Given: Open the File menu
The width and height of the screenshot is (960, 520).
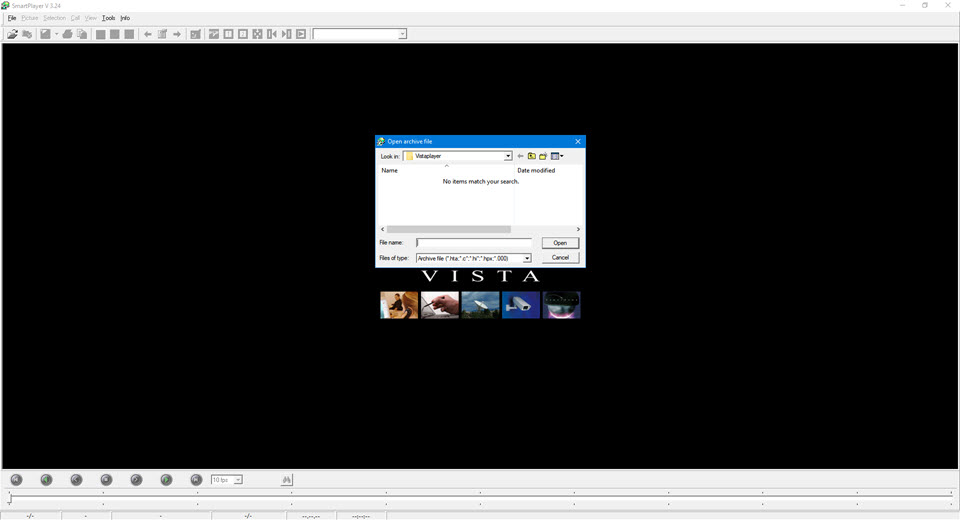Looking at the screenshot, I should coord(12,18).
